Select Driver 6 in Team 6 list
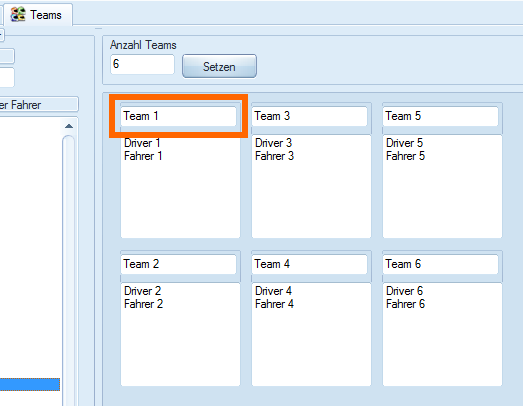 [x=404, y=291]
